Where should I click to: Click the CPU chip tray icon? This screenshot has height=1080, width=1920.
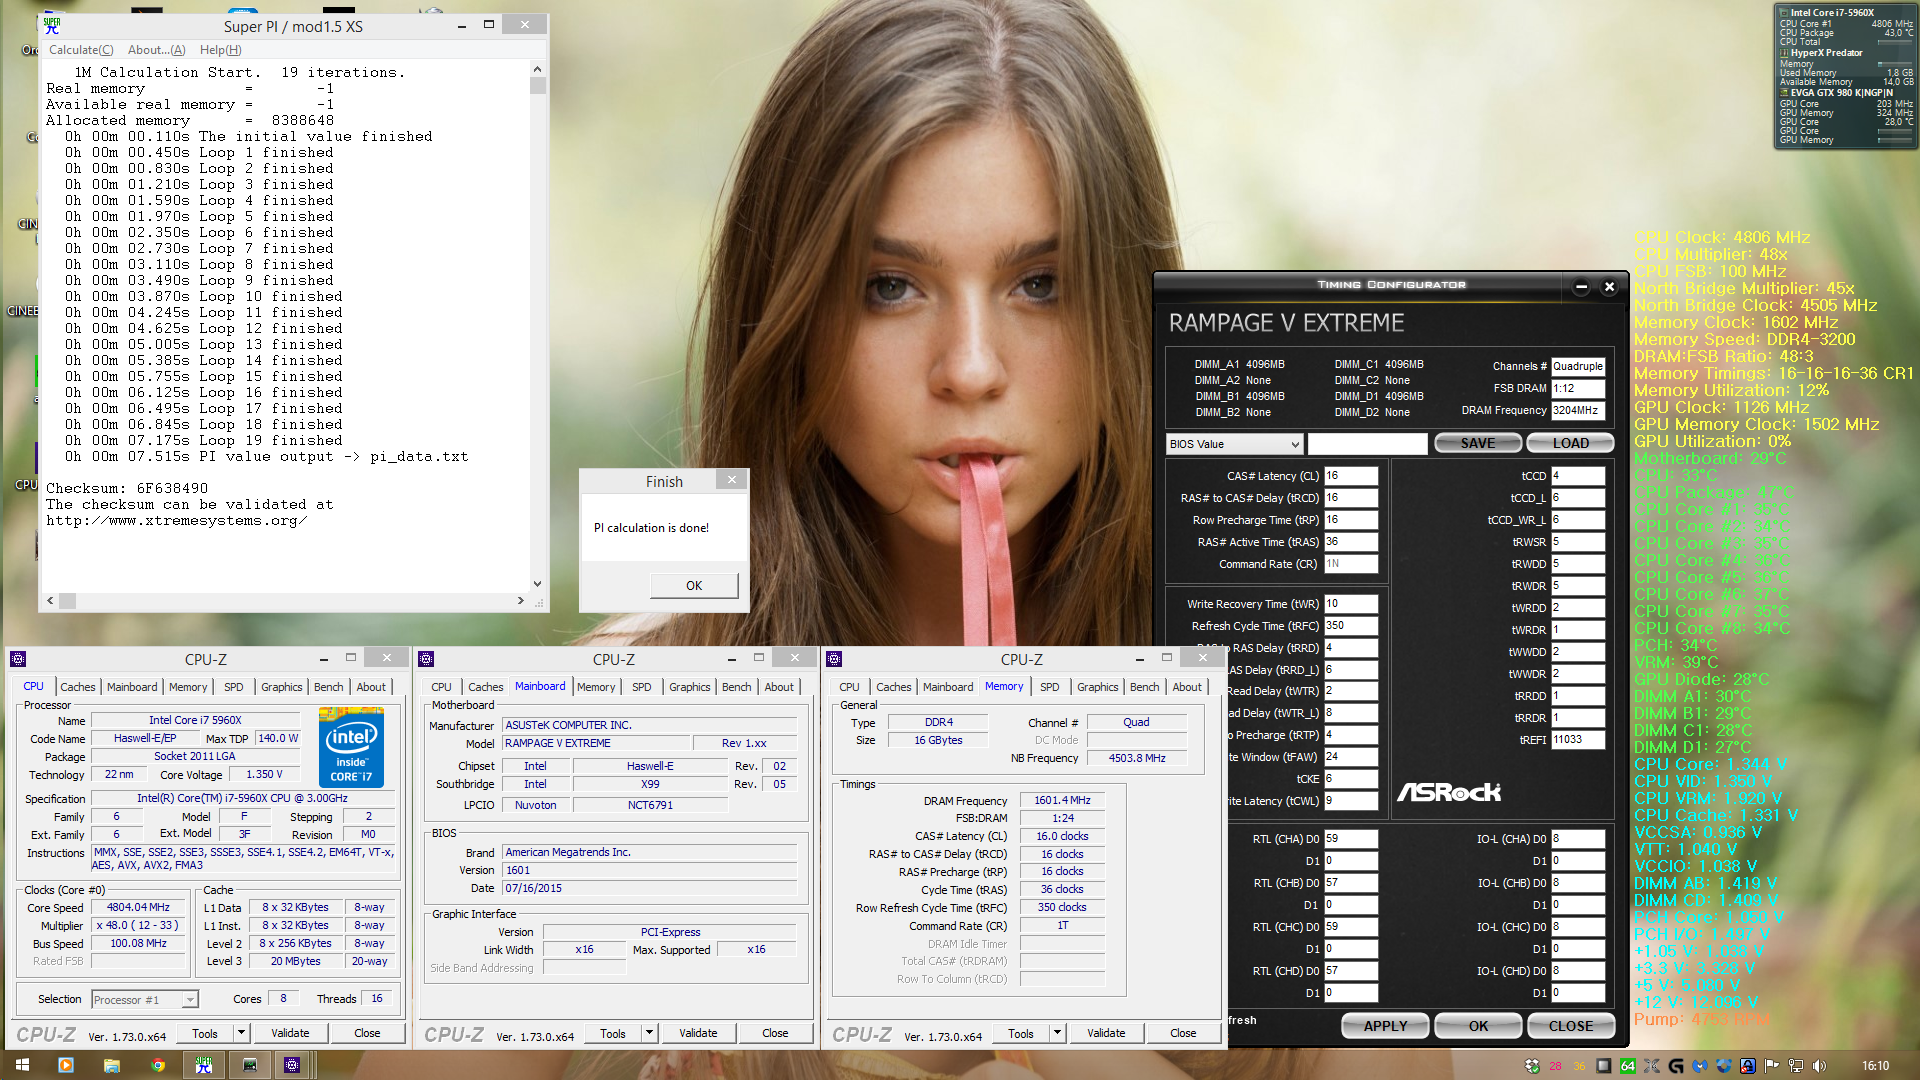(x=1604, y=1066)
